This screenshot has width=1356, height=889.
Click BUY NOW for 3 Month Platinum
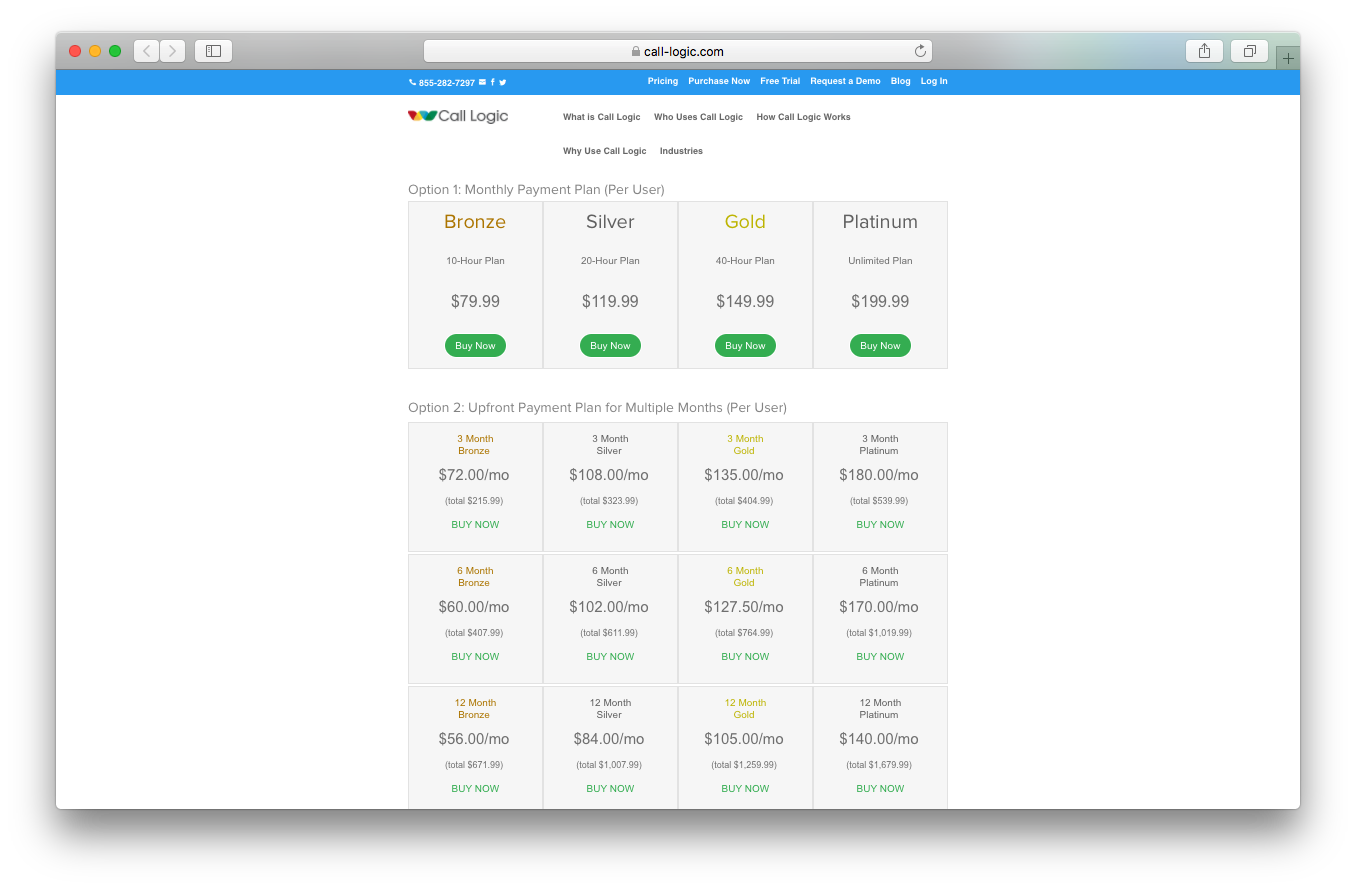point(880,524)
